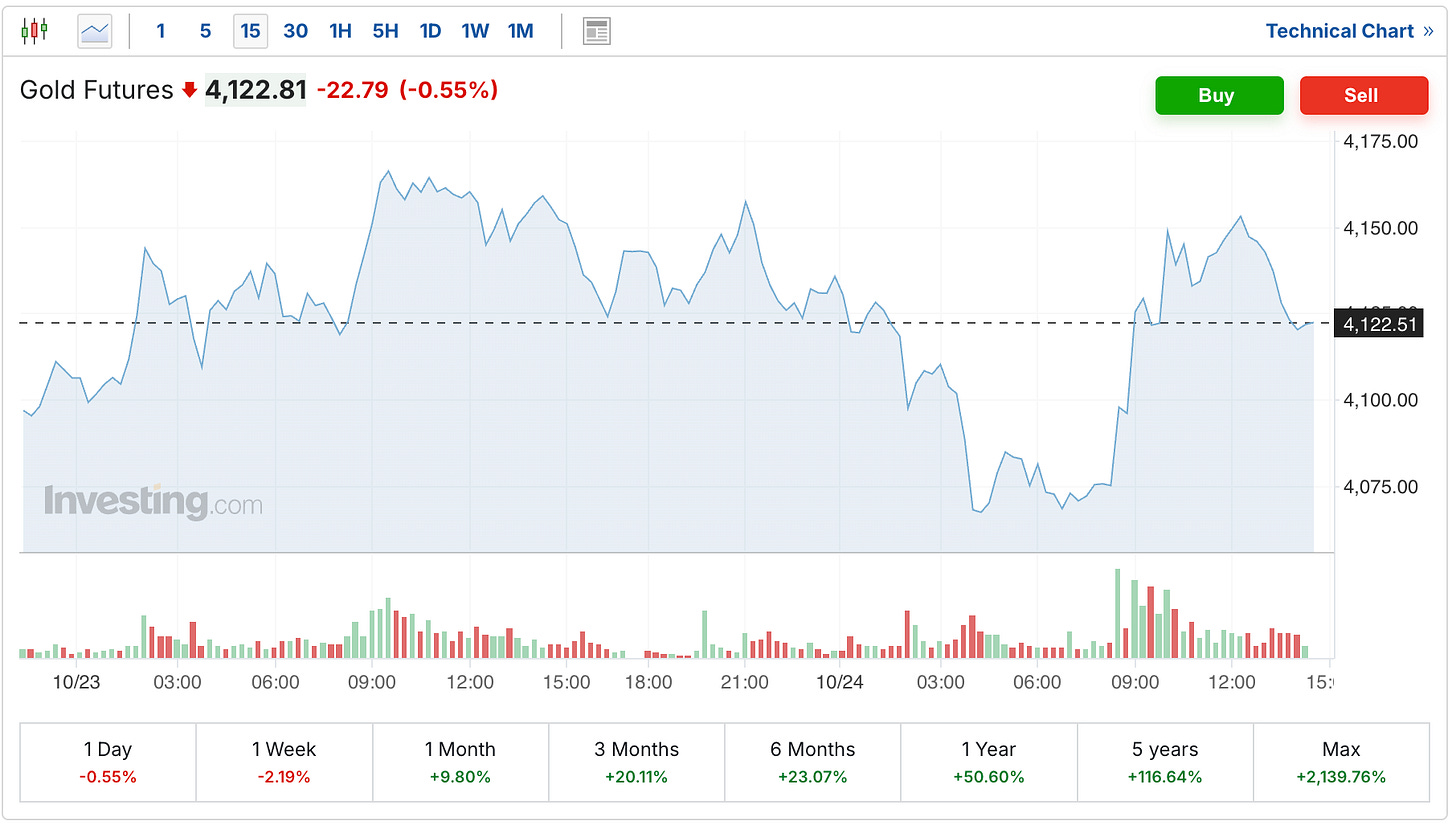Pick the 1W interval
Screen dimensions: 1456x829
[x=475, y=31]
